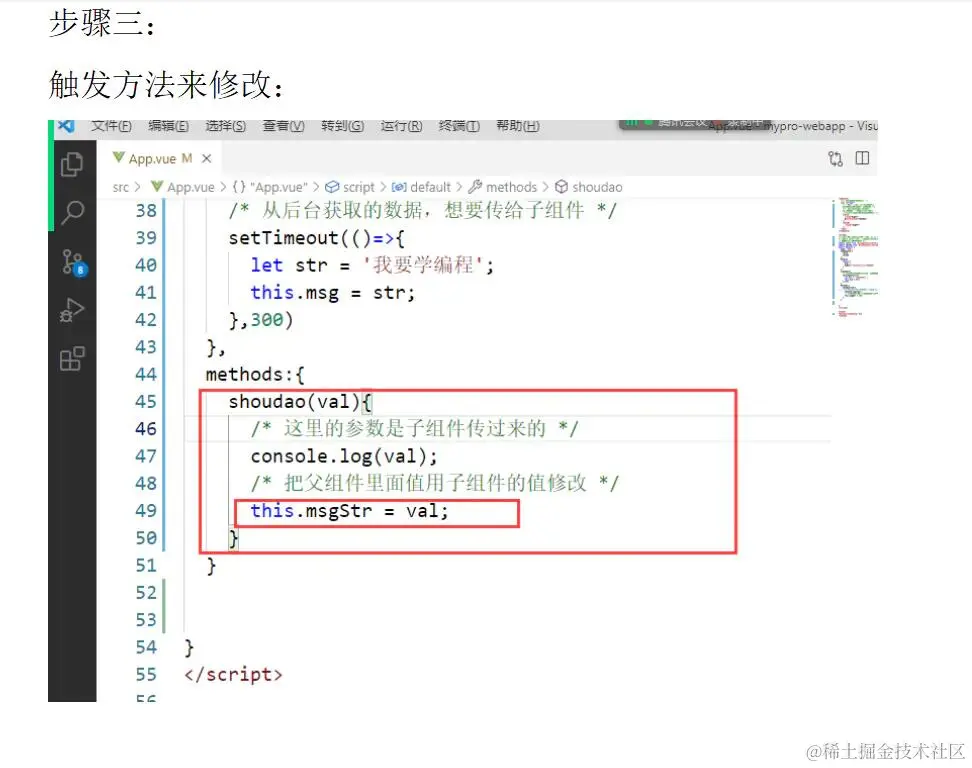This screenshot has height=768, width=972.
Task: Open the 文件(F) menu
Action: coord(111,126)
